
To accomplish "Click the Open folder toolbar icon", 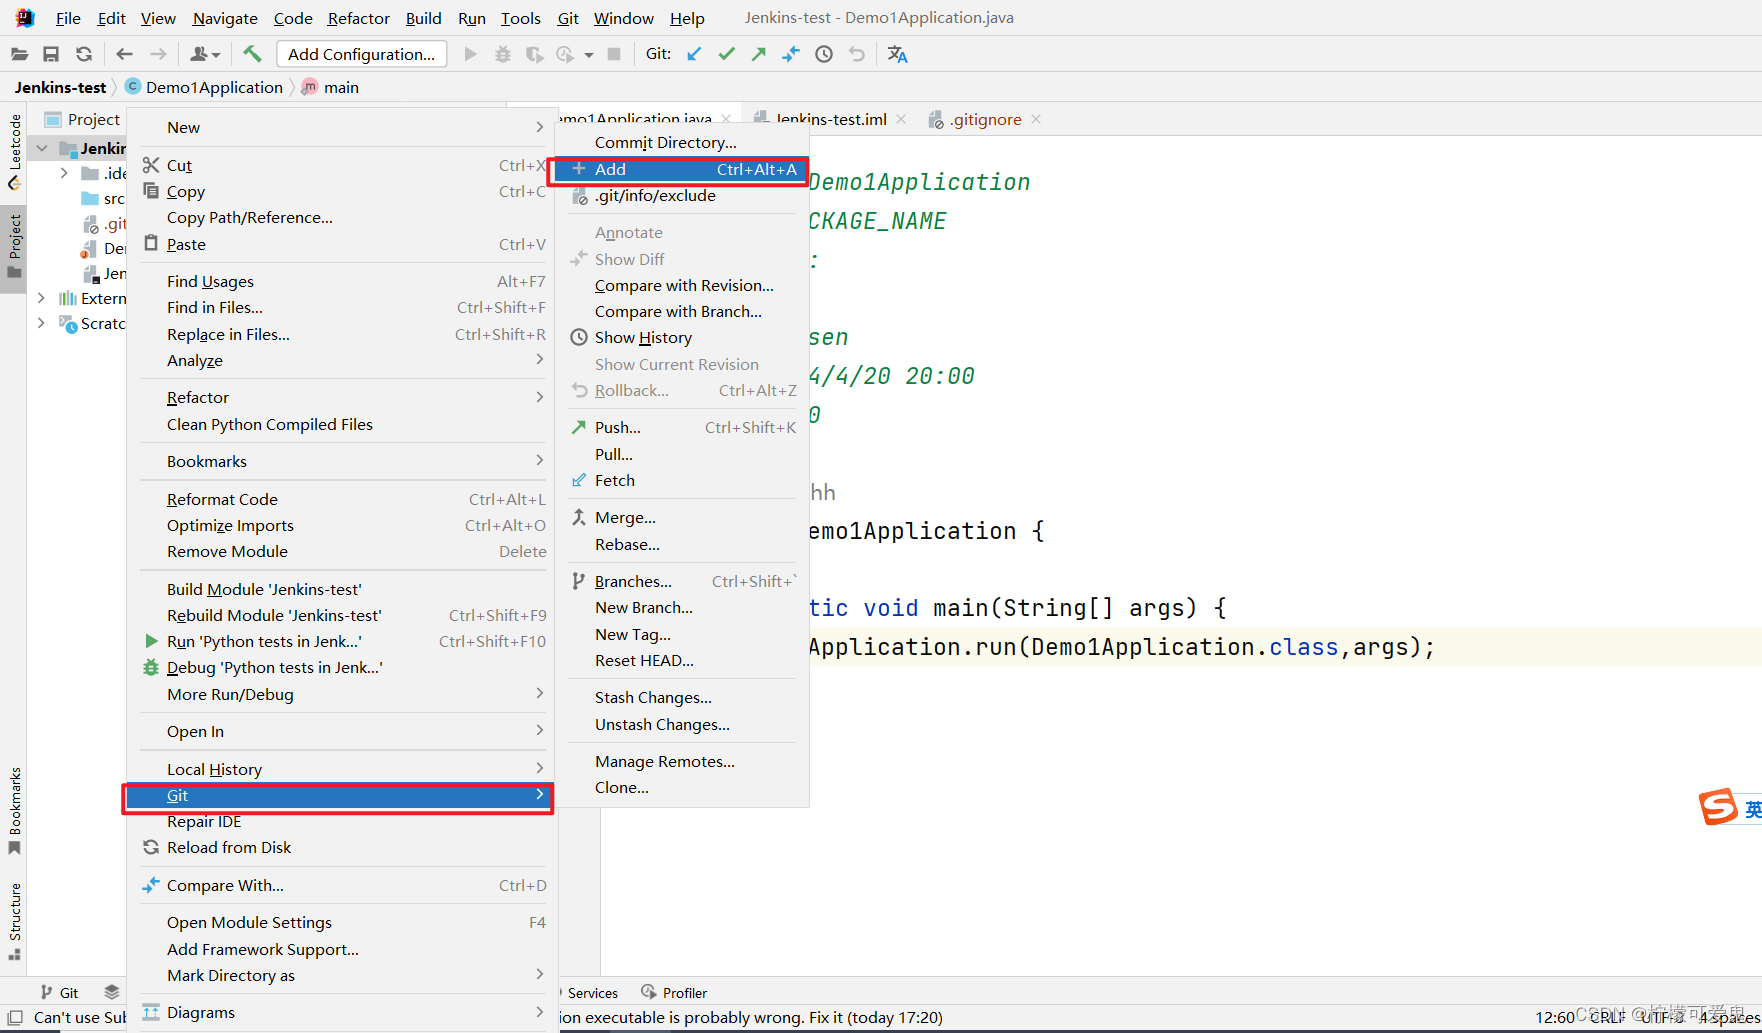I will coord(19,54).
